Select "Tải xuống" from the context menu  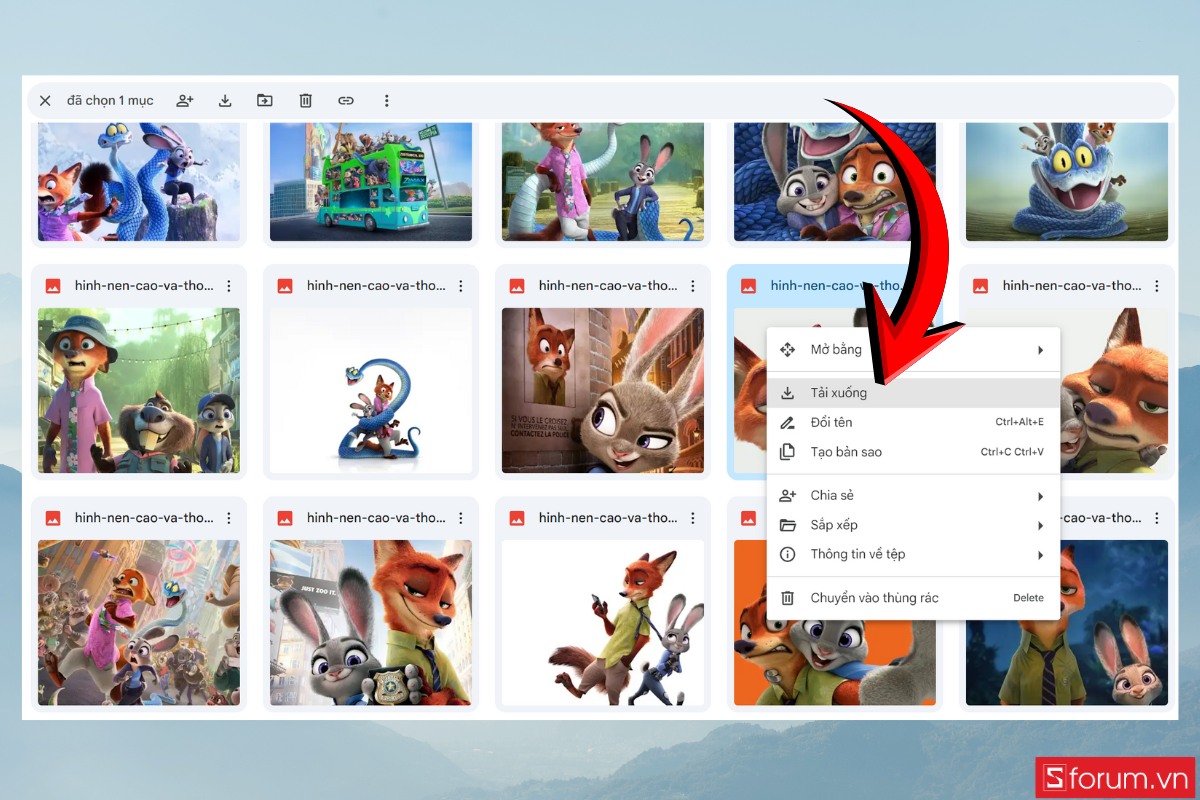(x=840, y=392)
